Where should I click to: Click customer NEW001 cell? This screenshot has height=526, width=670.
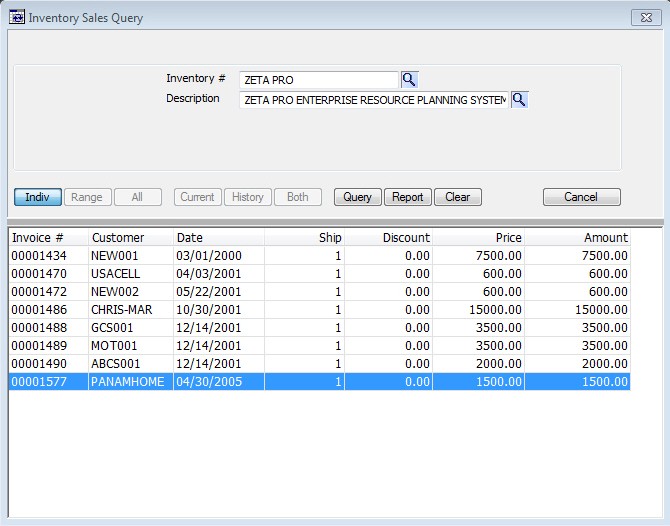point(131,256)
